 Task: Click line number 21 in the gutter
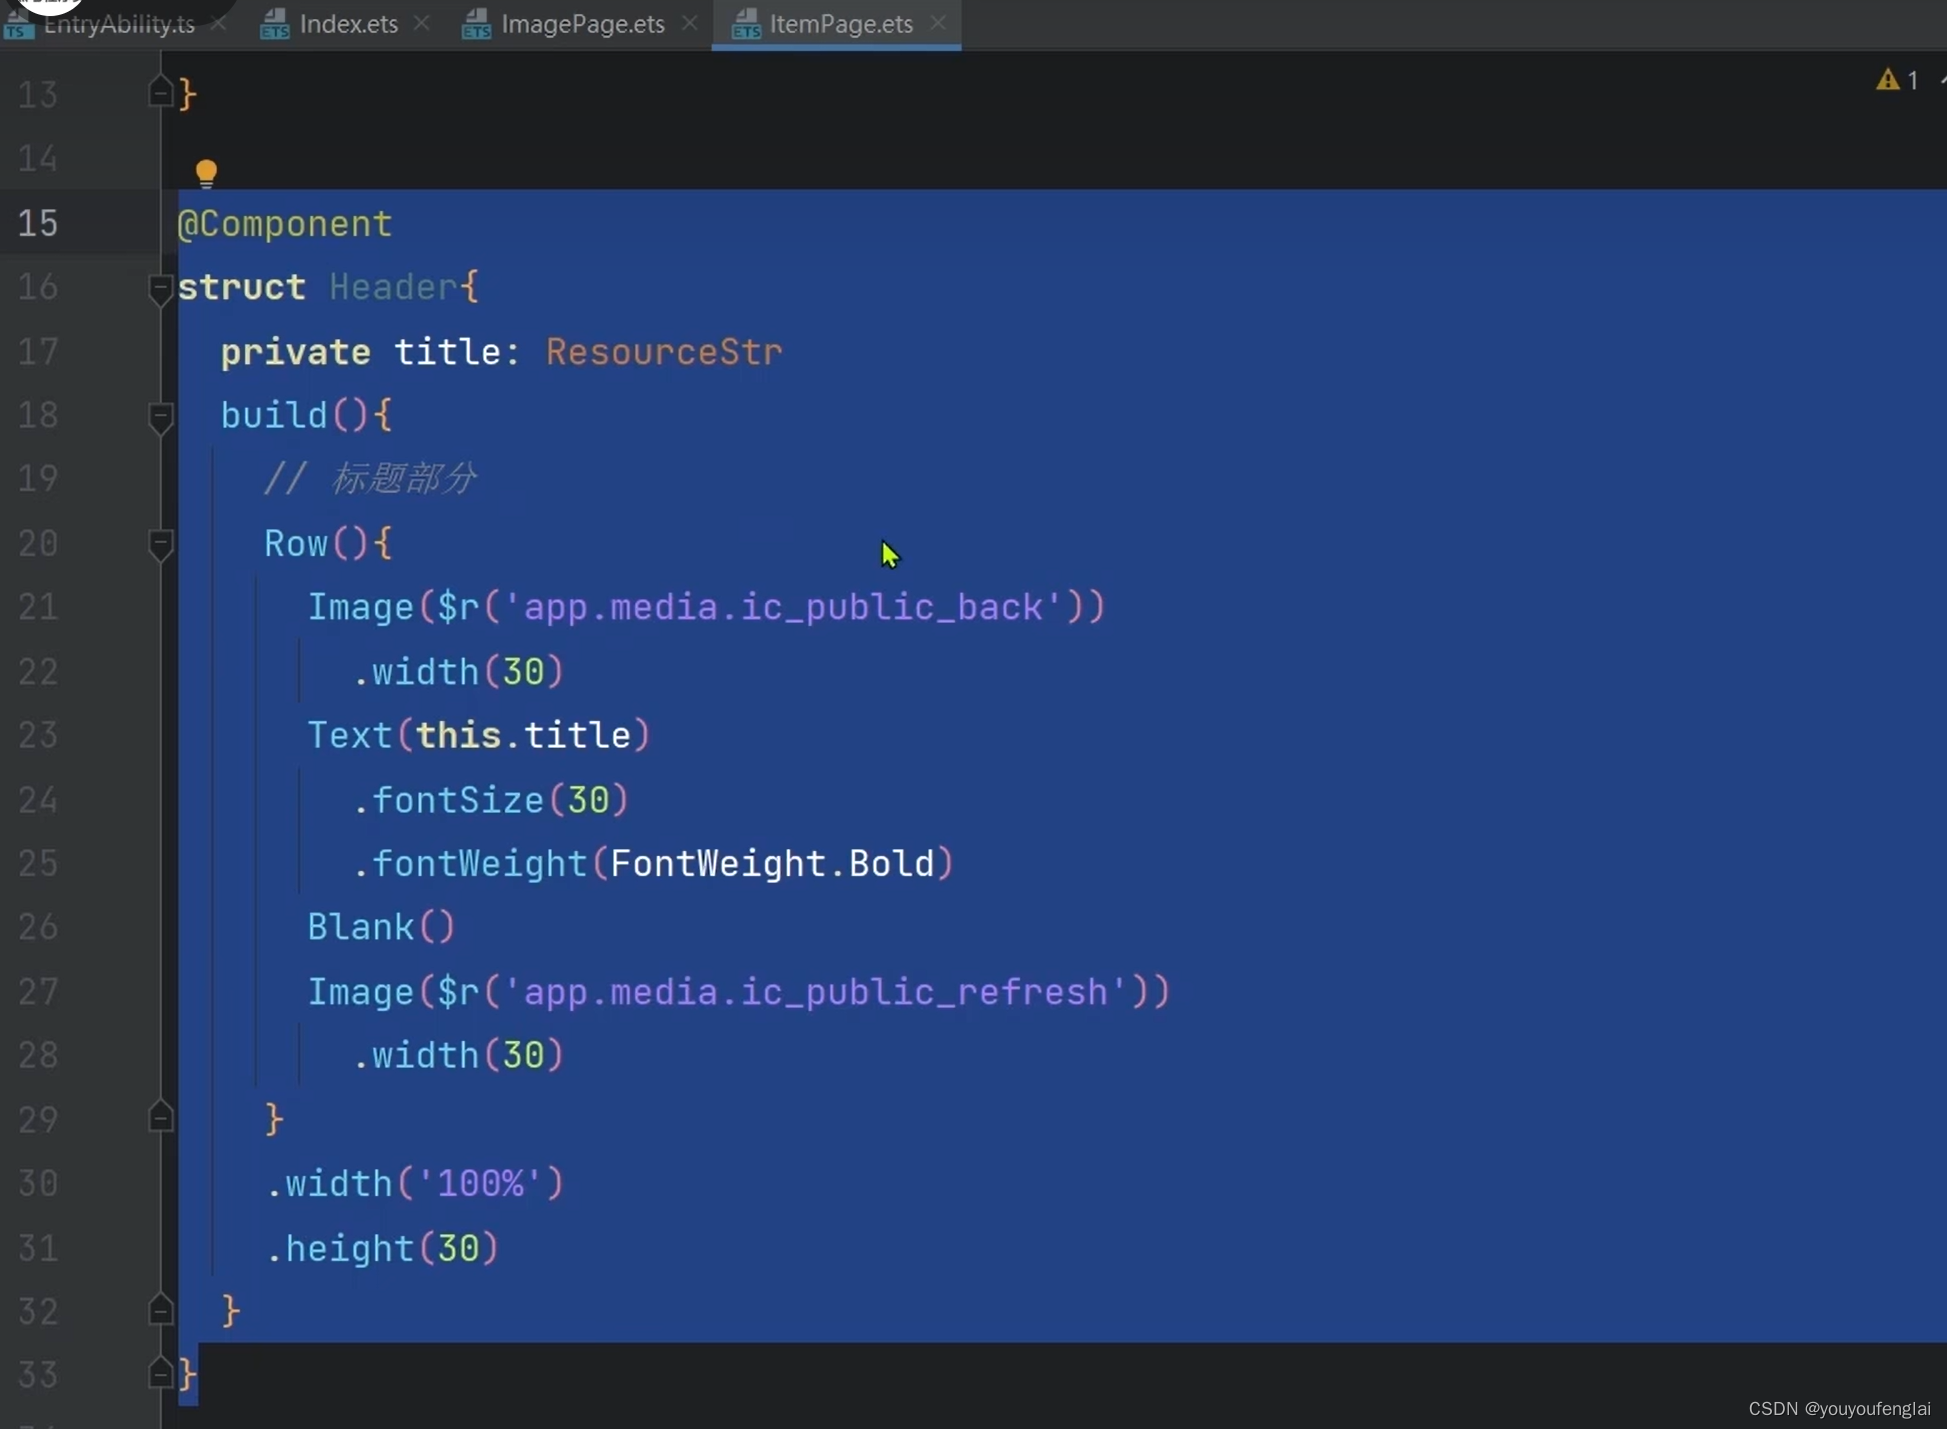pyautogui.click(x=38, y=607)
